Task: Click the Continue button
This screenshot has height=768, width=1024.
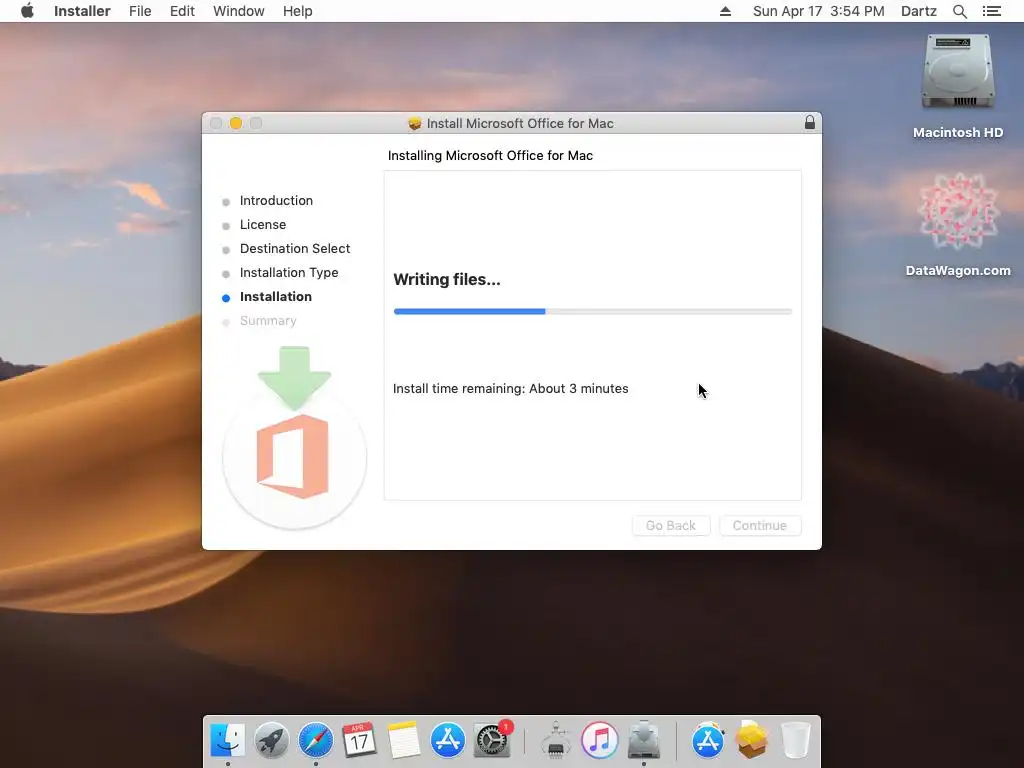Action: pyautogui.click(x=760, y=525)
